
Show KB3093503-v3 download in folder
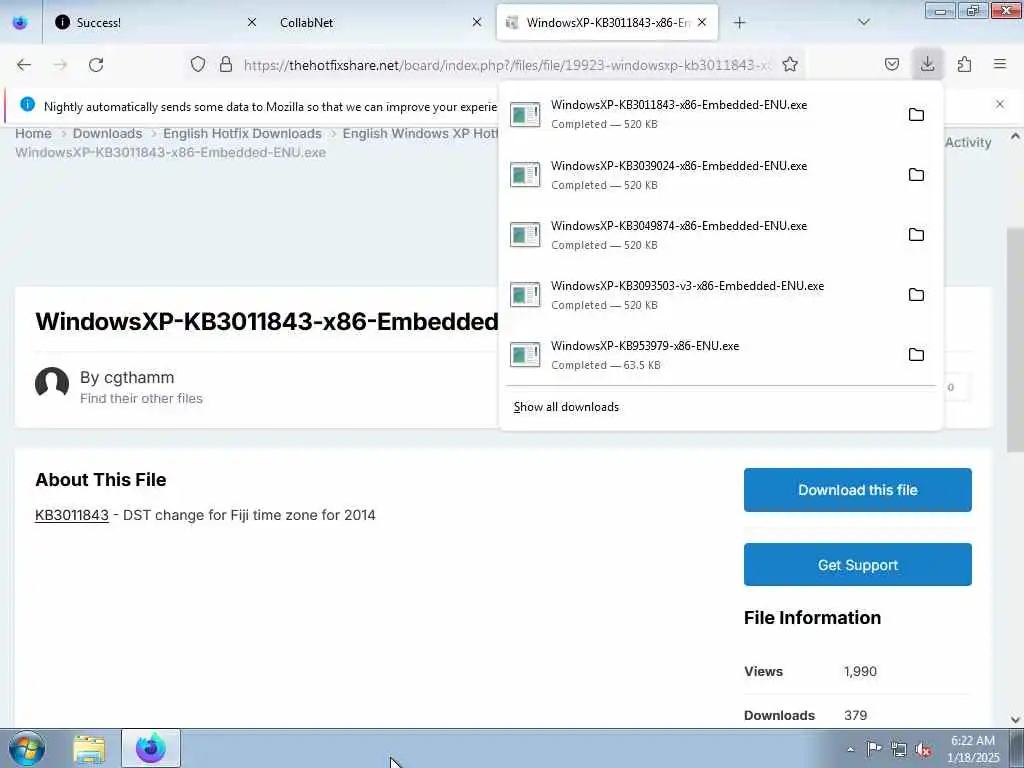click(916, 295)
